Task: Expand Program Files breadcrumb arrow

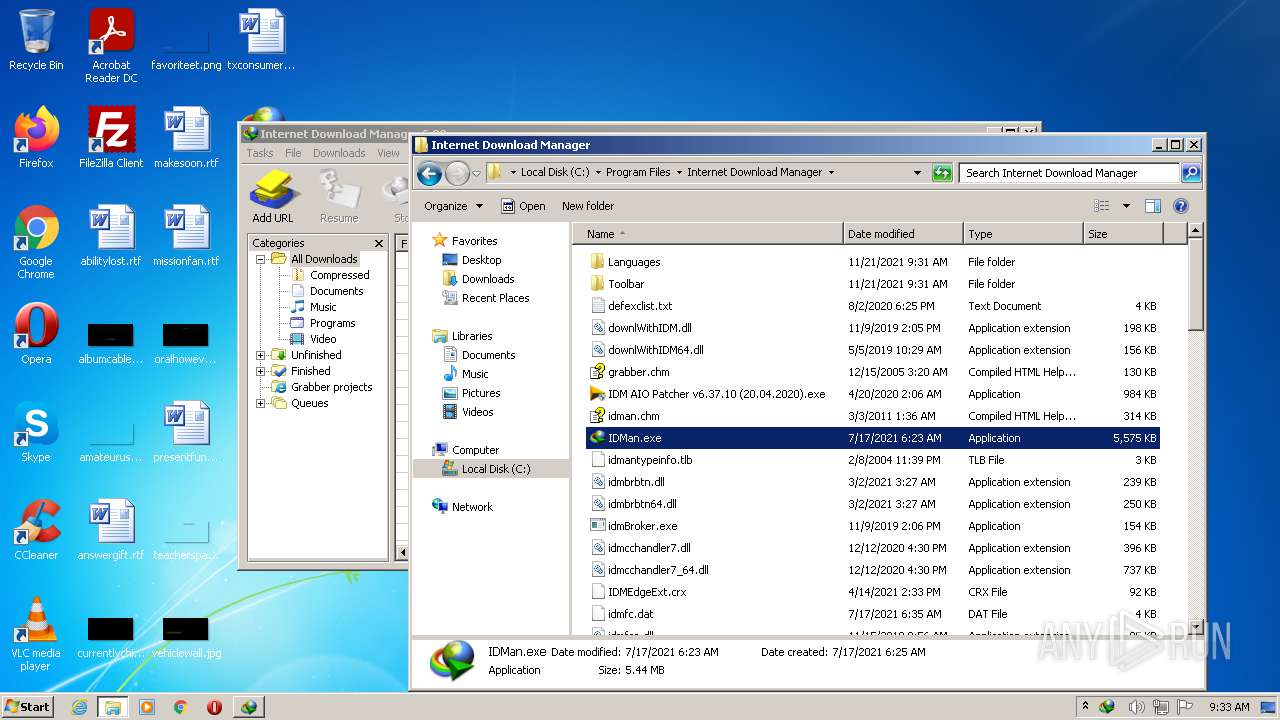Action: pos(678,173)
